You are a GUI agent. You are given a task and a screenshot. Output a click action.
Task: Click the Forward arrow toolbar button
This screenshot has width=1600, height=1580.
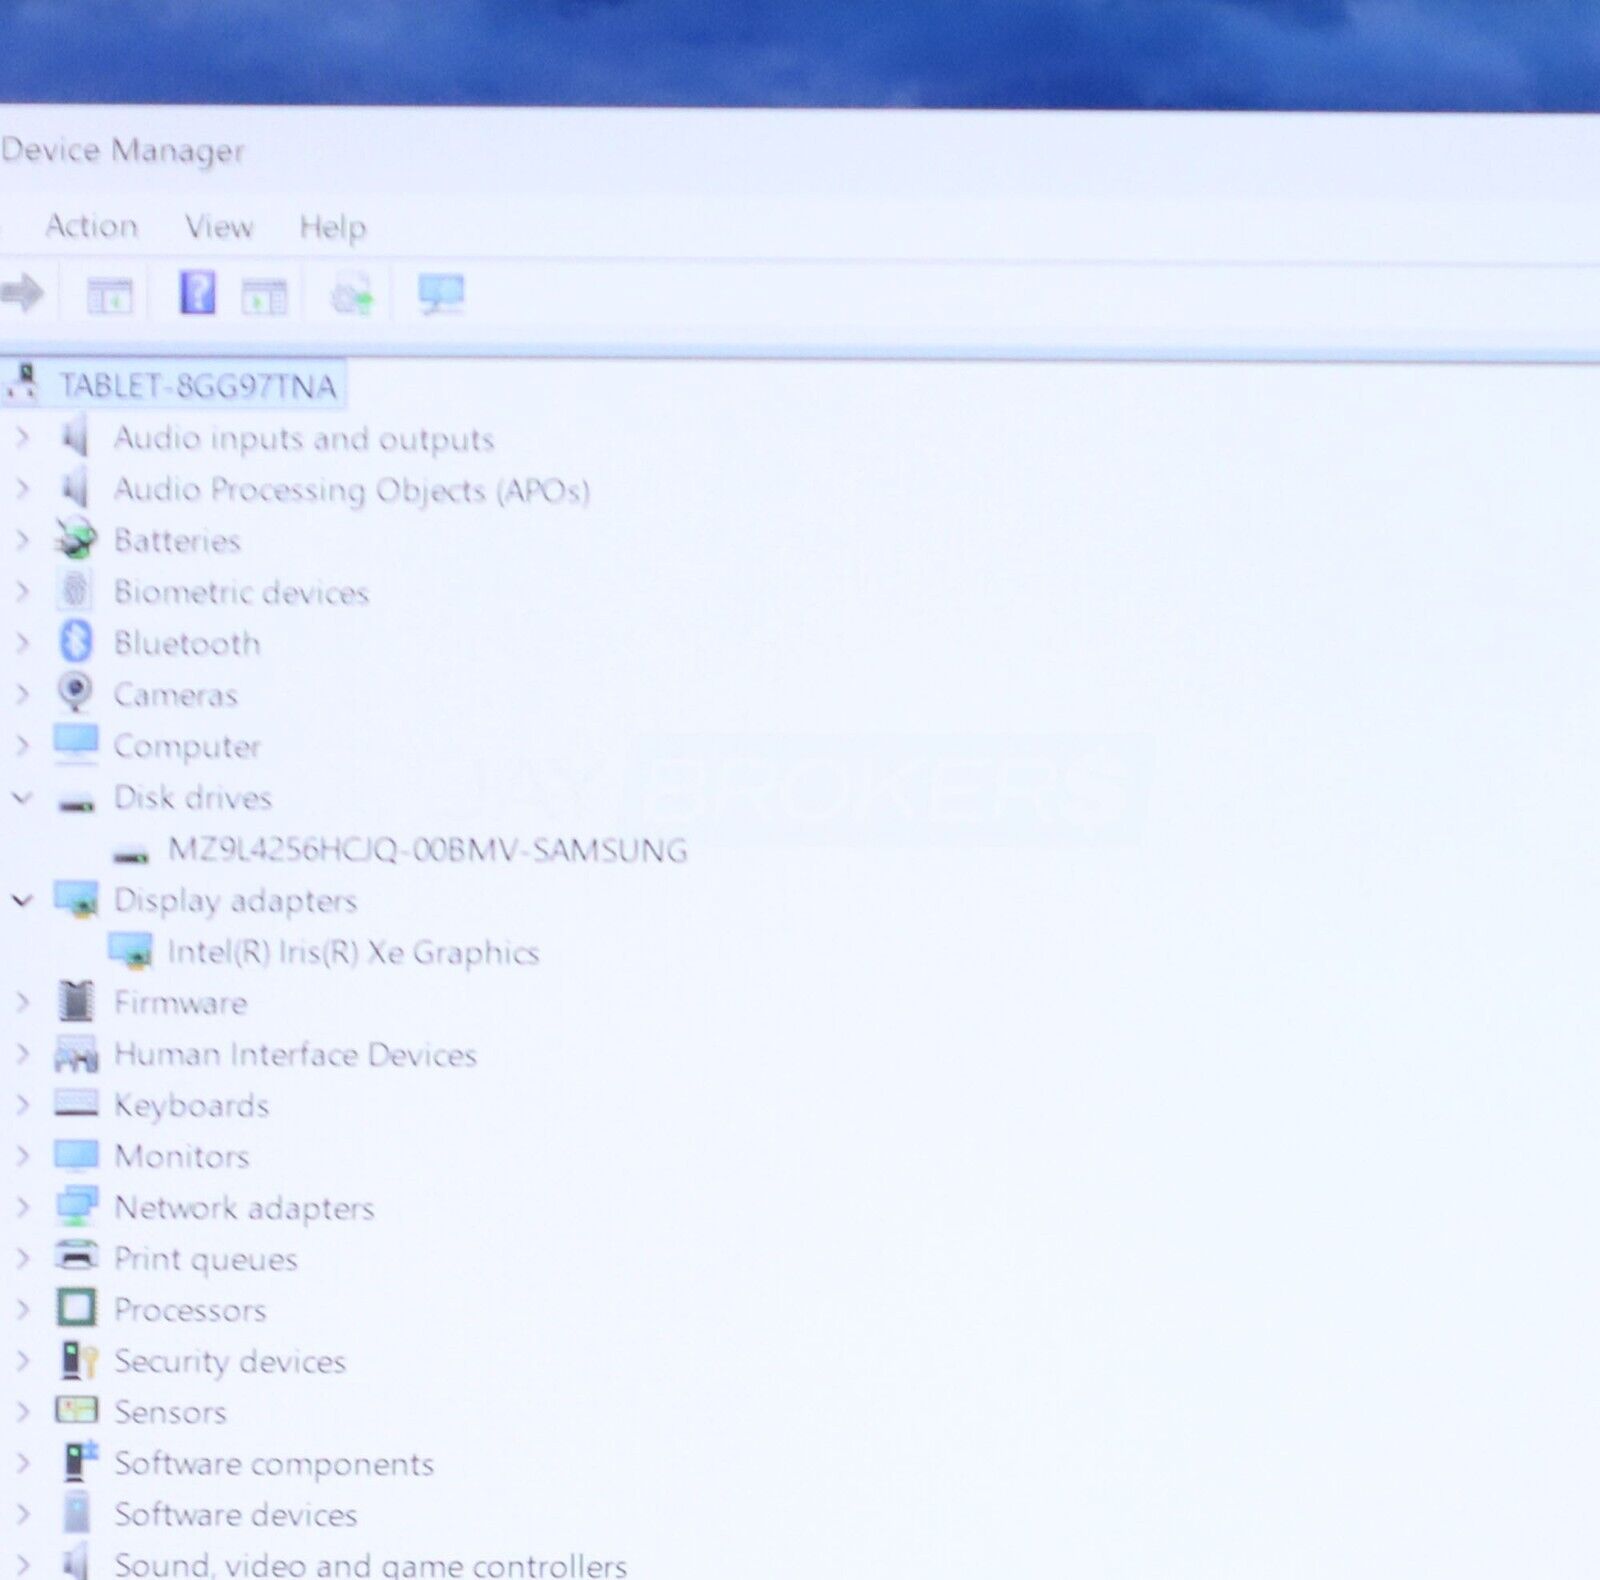(22, 294)
